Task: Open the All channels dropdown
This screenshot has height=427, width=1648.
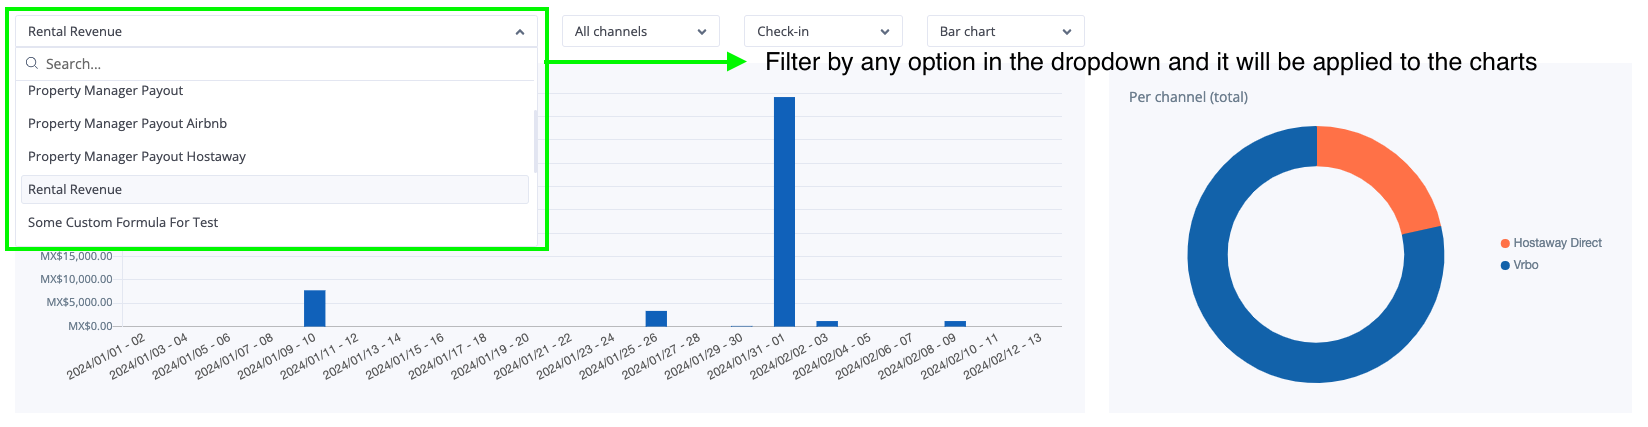Action: [640, 32]
